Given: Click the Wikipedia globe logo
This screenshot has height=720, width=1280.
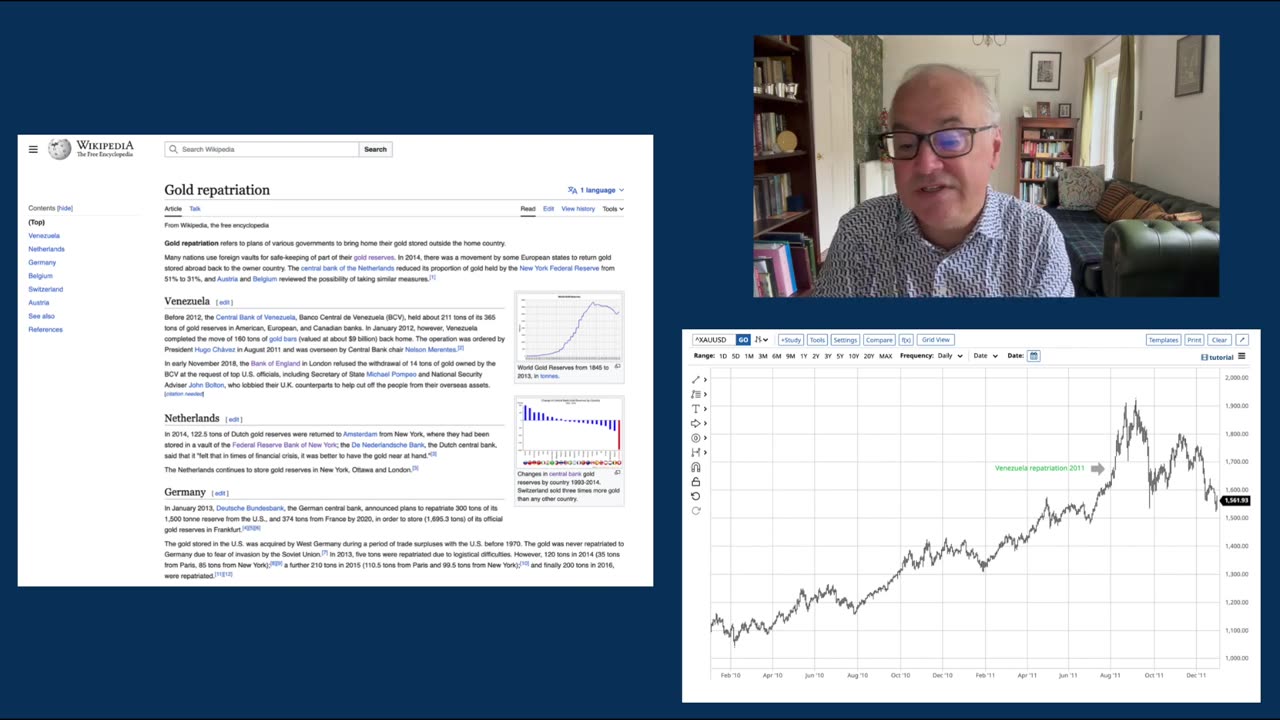Looking at the screenshot, I should [60, 149].
